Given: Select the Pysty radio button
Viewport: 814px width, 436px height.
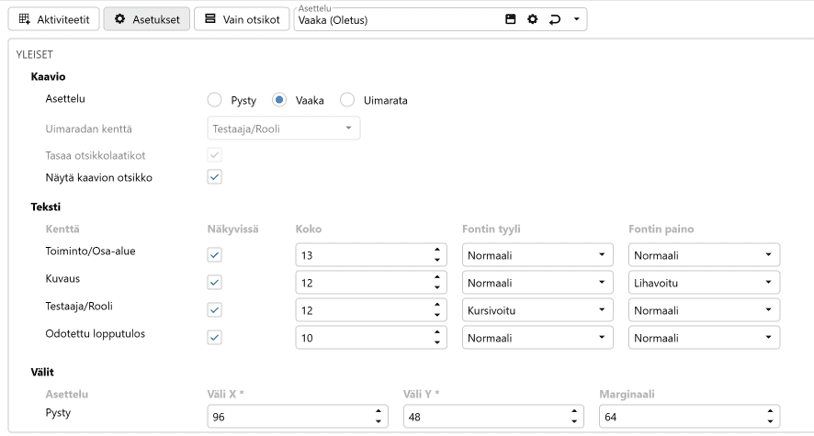Looking at the screenshot, I should (215, 100).
